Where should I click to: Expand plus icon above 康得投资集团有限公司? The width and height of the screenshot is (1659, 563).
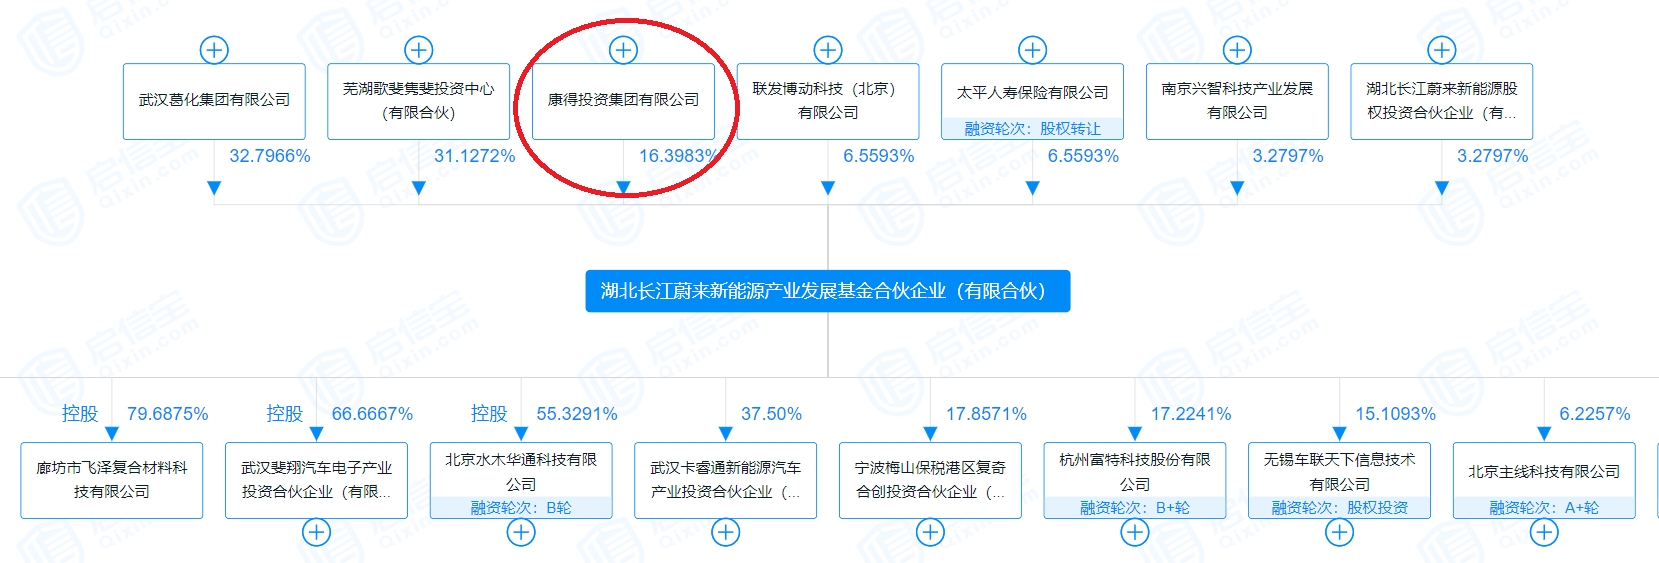point(623,50)
